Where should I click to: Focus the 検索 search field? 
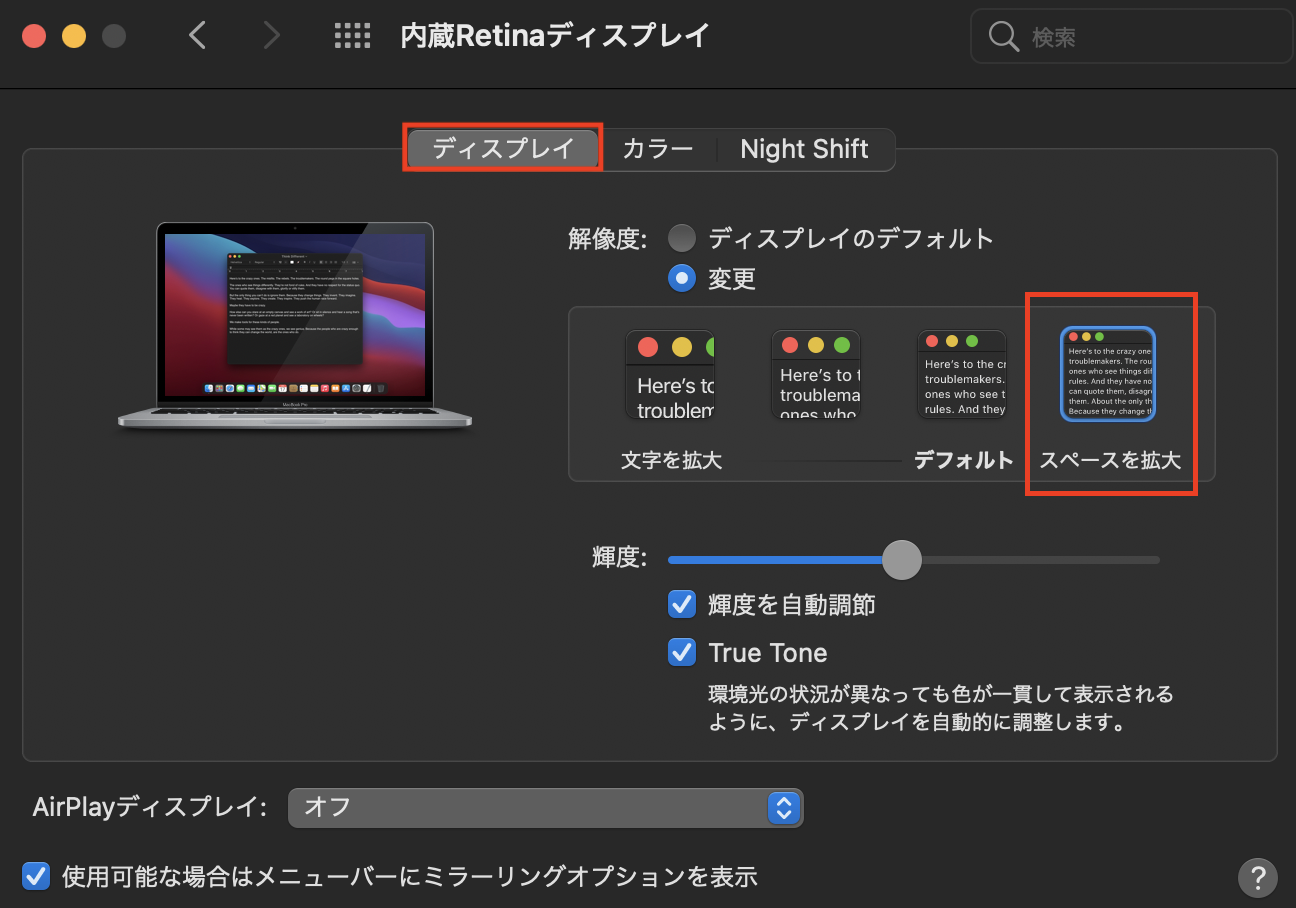(x=1131, y=37)
